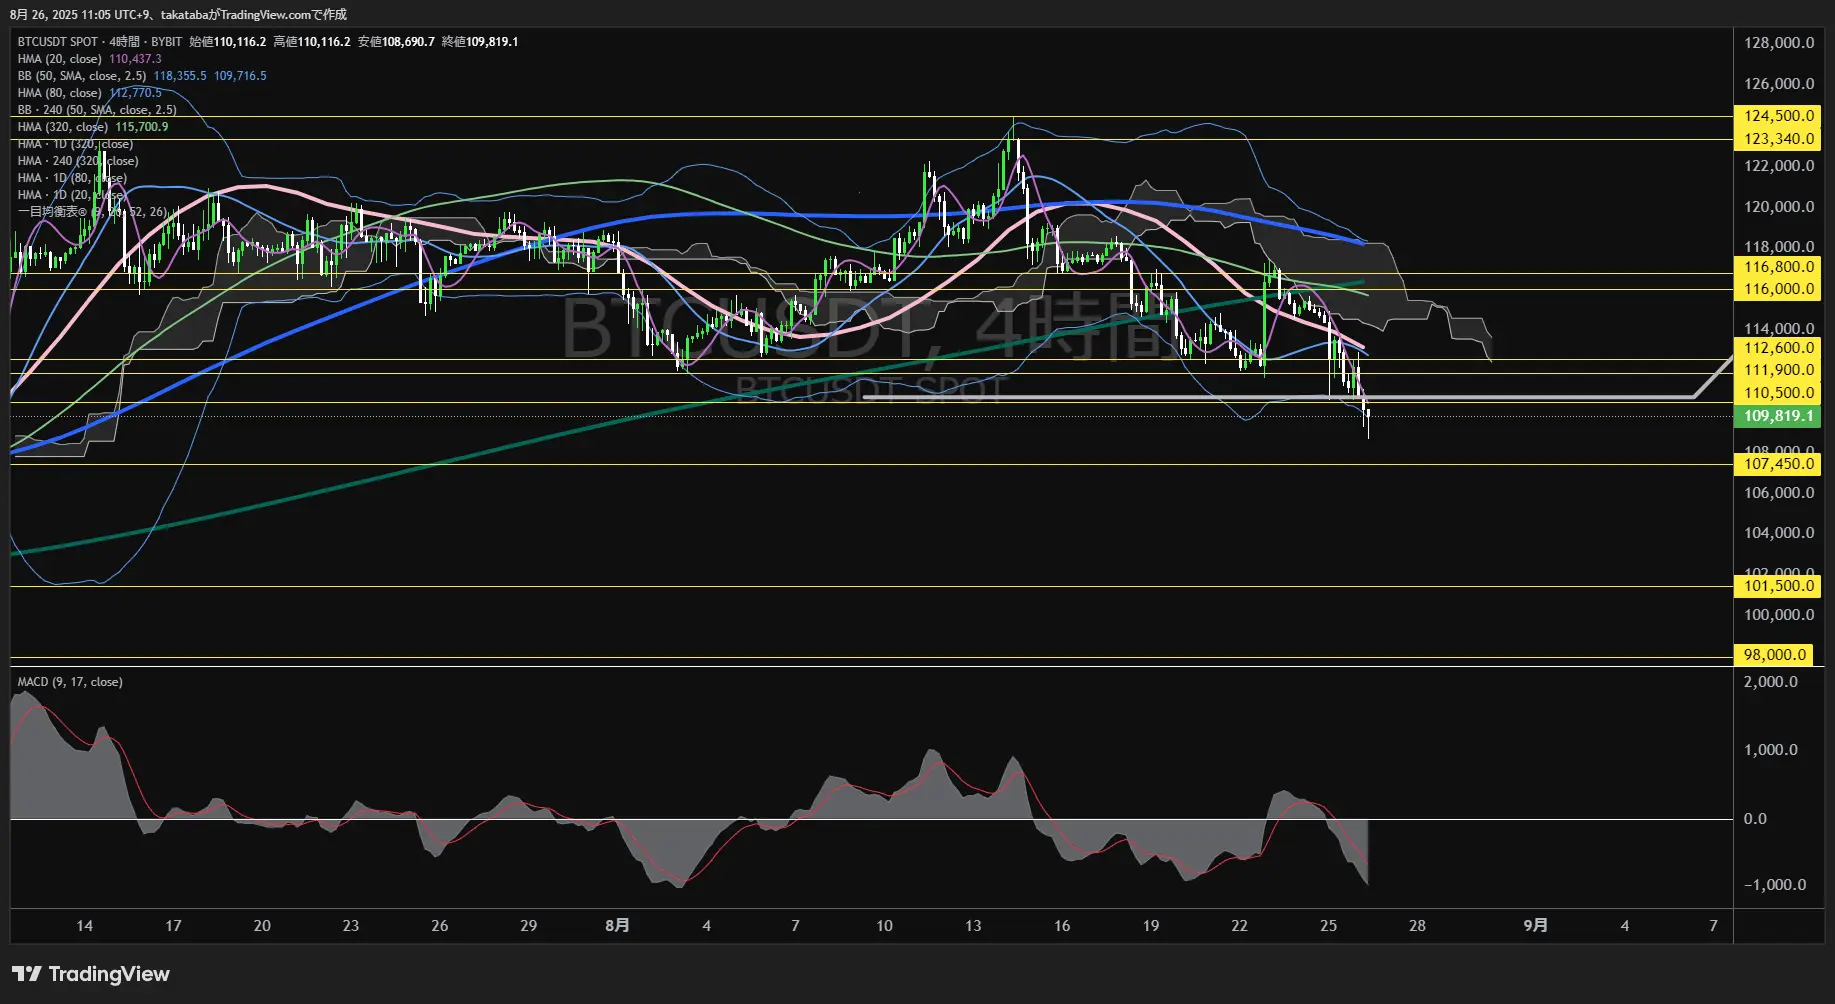1835x1004 pixels.
Task: Click the 111,900.0 yellow price label
Action: (1777, 370)
